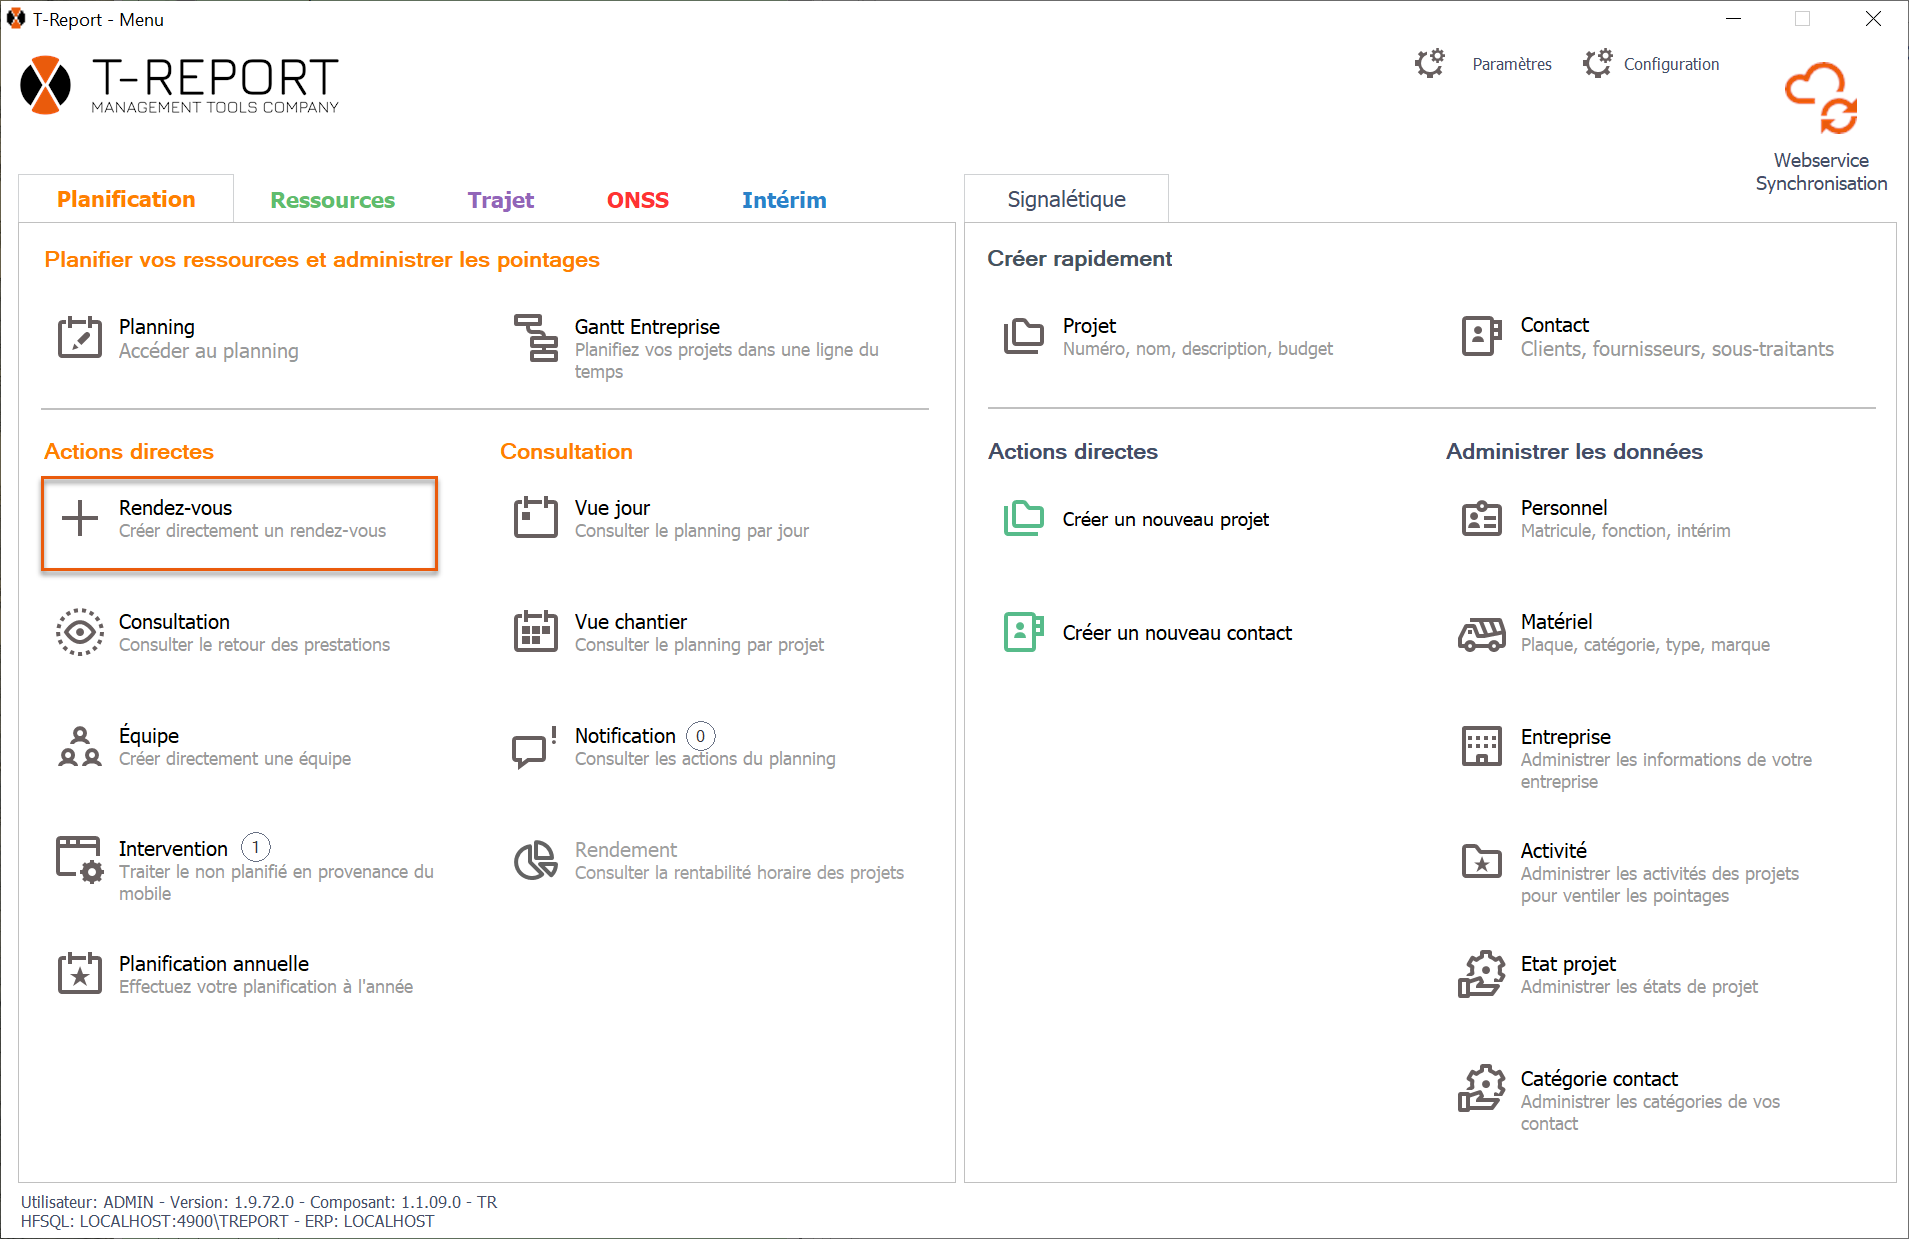
Task: Open the Vue chantier calendar icon
Action: coord(536,632)
